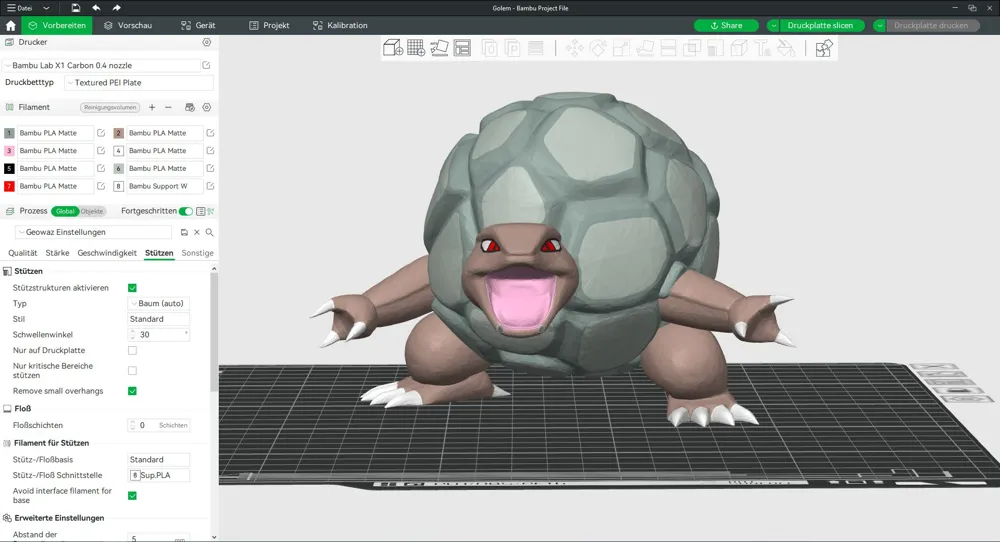1000x542 pixels.
Task: Open dropdown arrow beside Druckplatte slicen
Action: point(773,26)
